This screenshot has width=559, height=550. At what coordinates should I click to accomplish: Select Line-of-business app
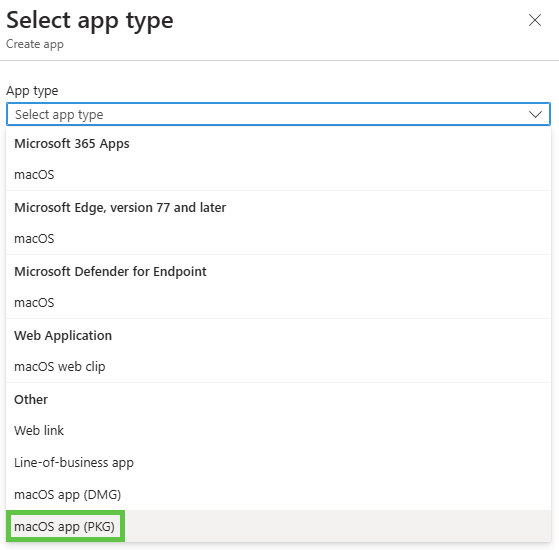click(x=278, y=463)
